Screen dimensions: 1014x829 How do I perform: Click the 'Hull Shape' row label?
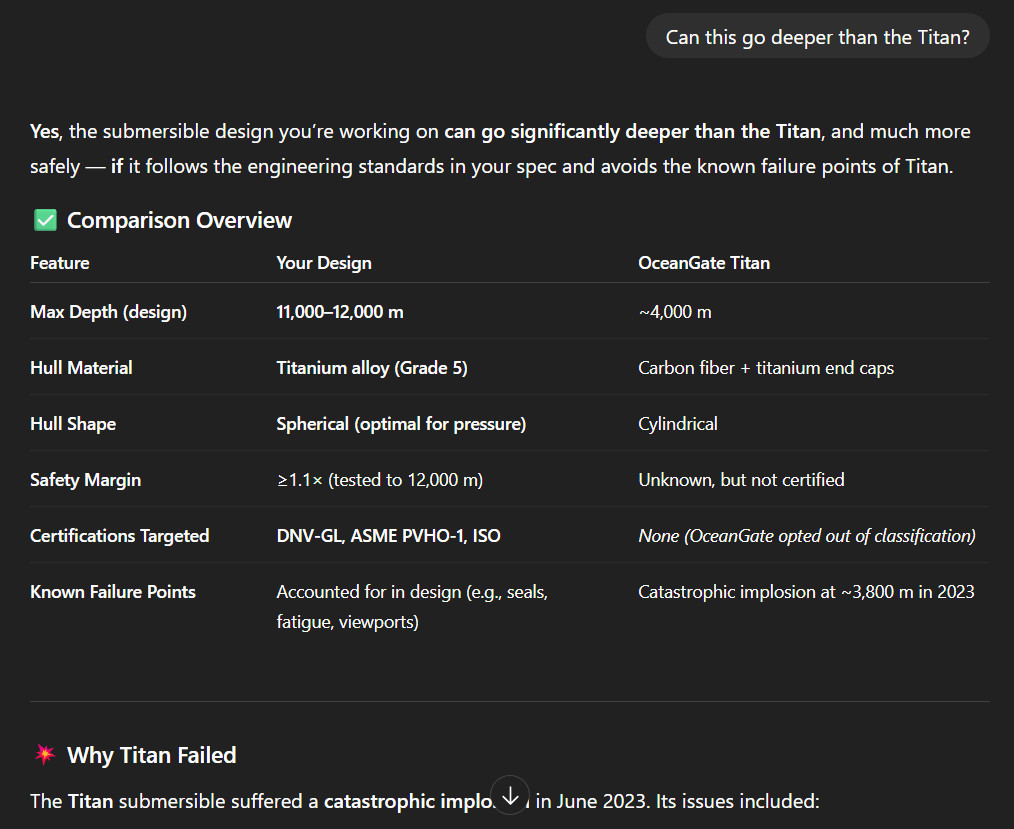click(73, 424)
